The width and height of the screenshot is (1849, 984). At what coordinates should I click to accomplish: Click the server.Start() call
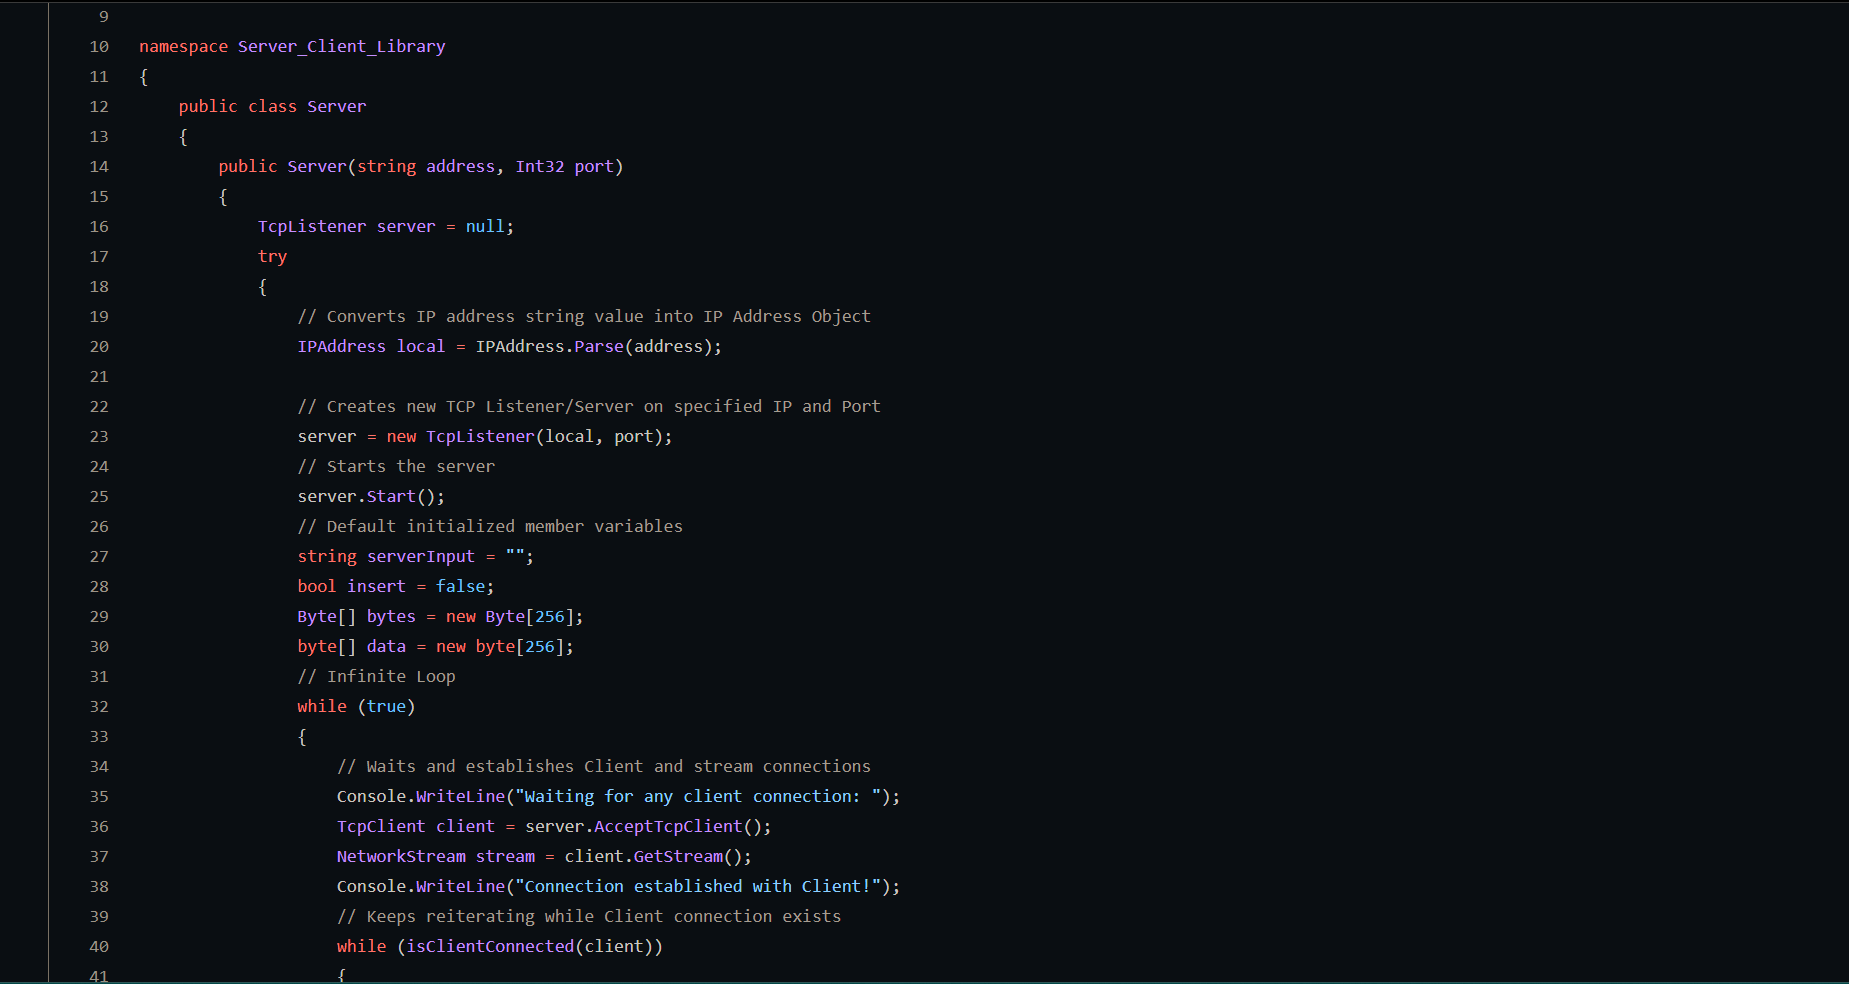pyautogui.click(x=371, y=497)
